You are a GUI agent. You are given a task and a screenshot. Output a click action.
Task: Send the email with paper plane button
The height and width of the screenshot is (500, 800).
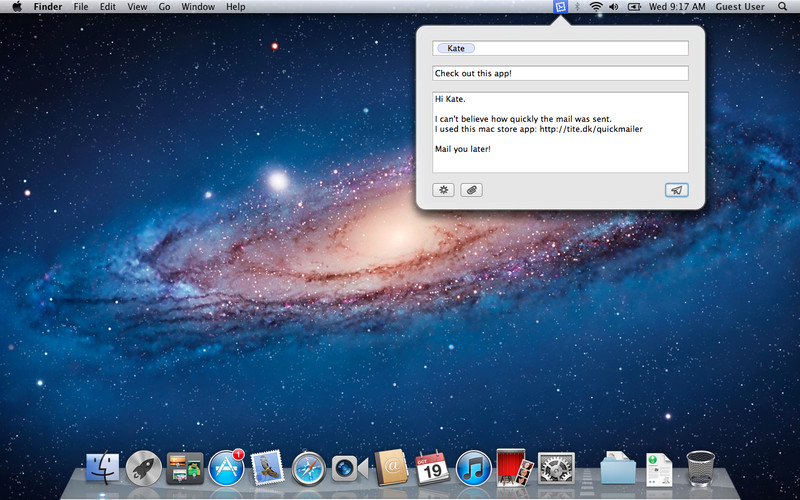click(676, 190)
